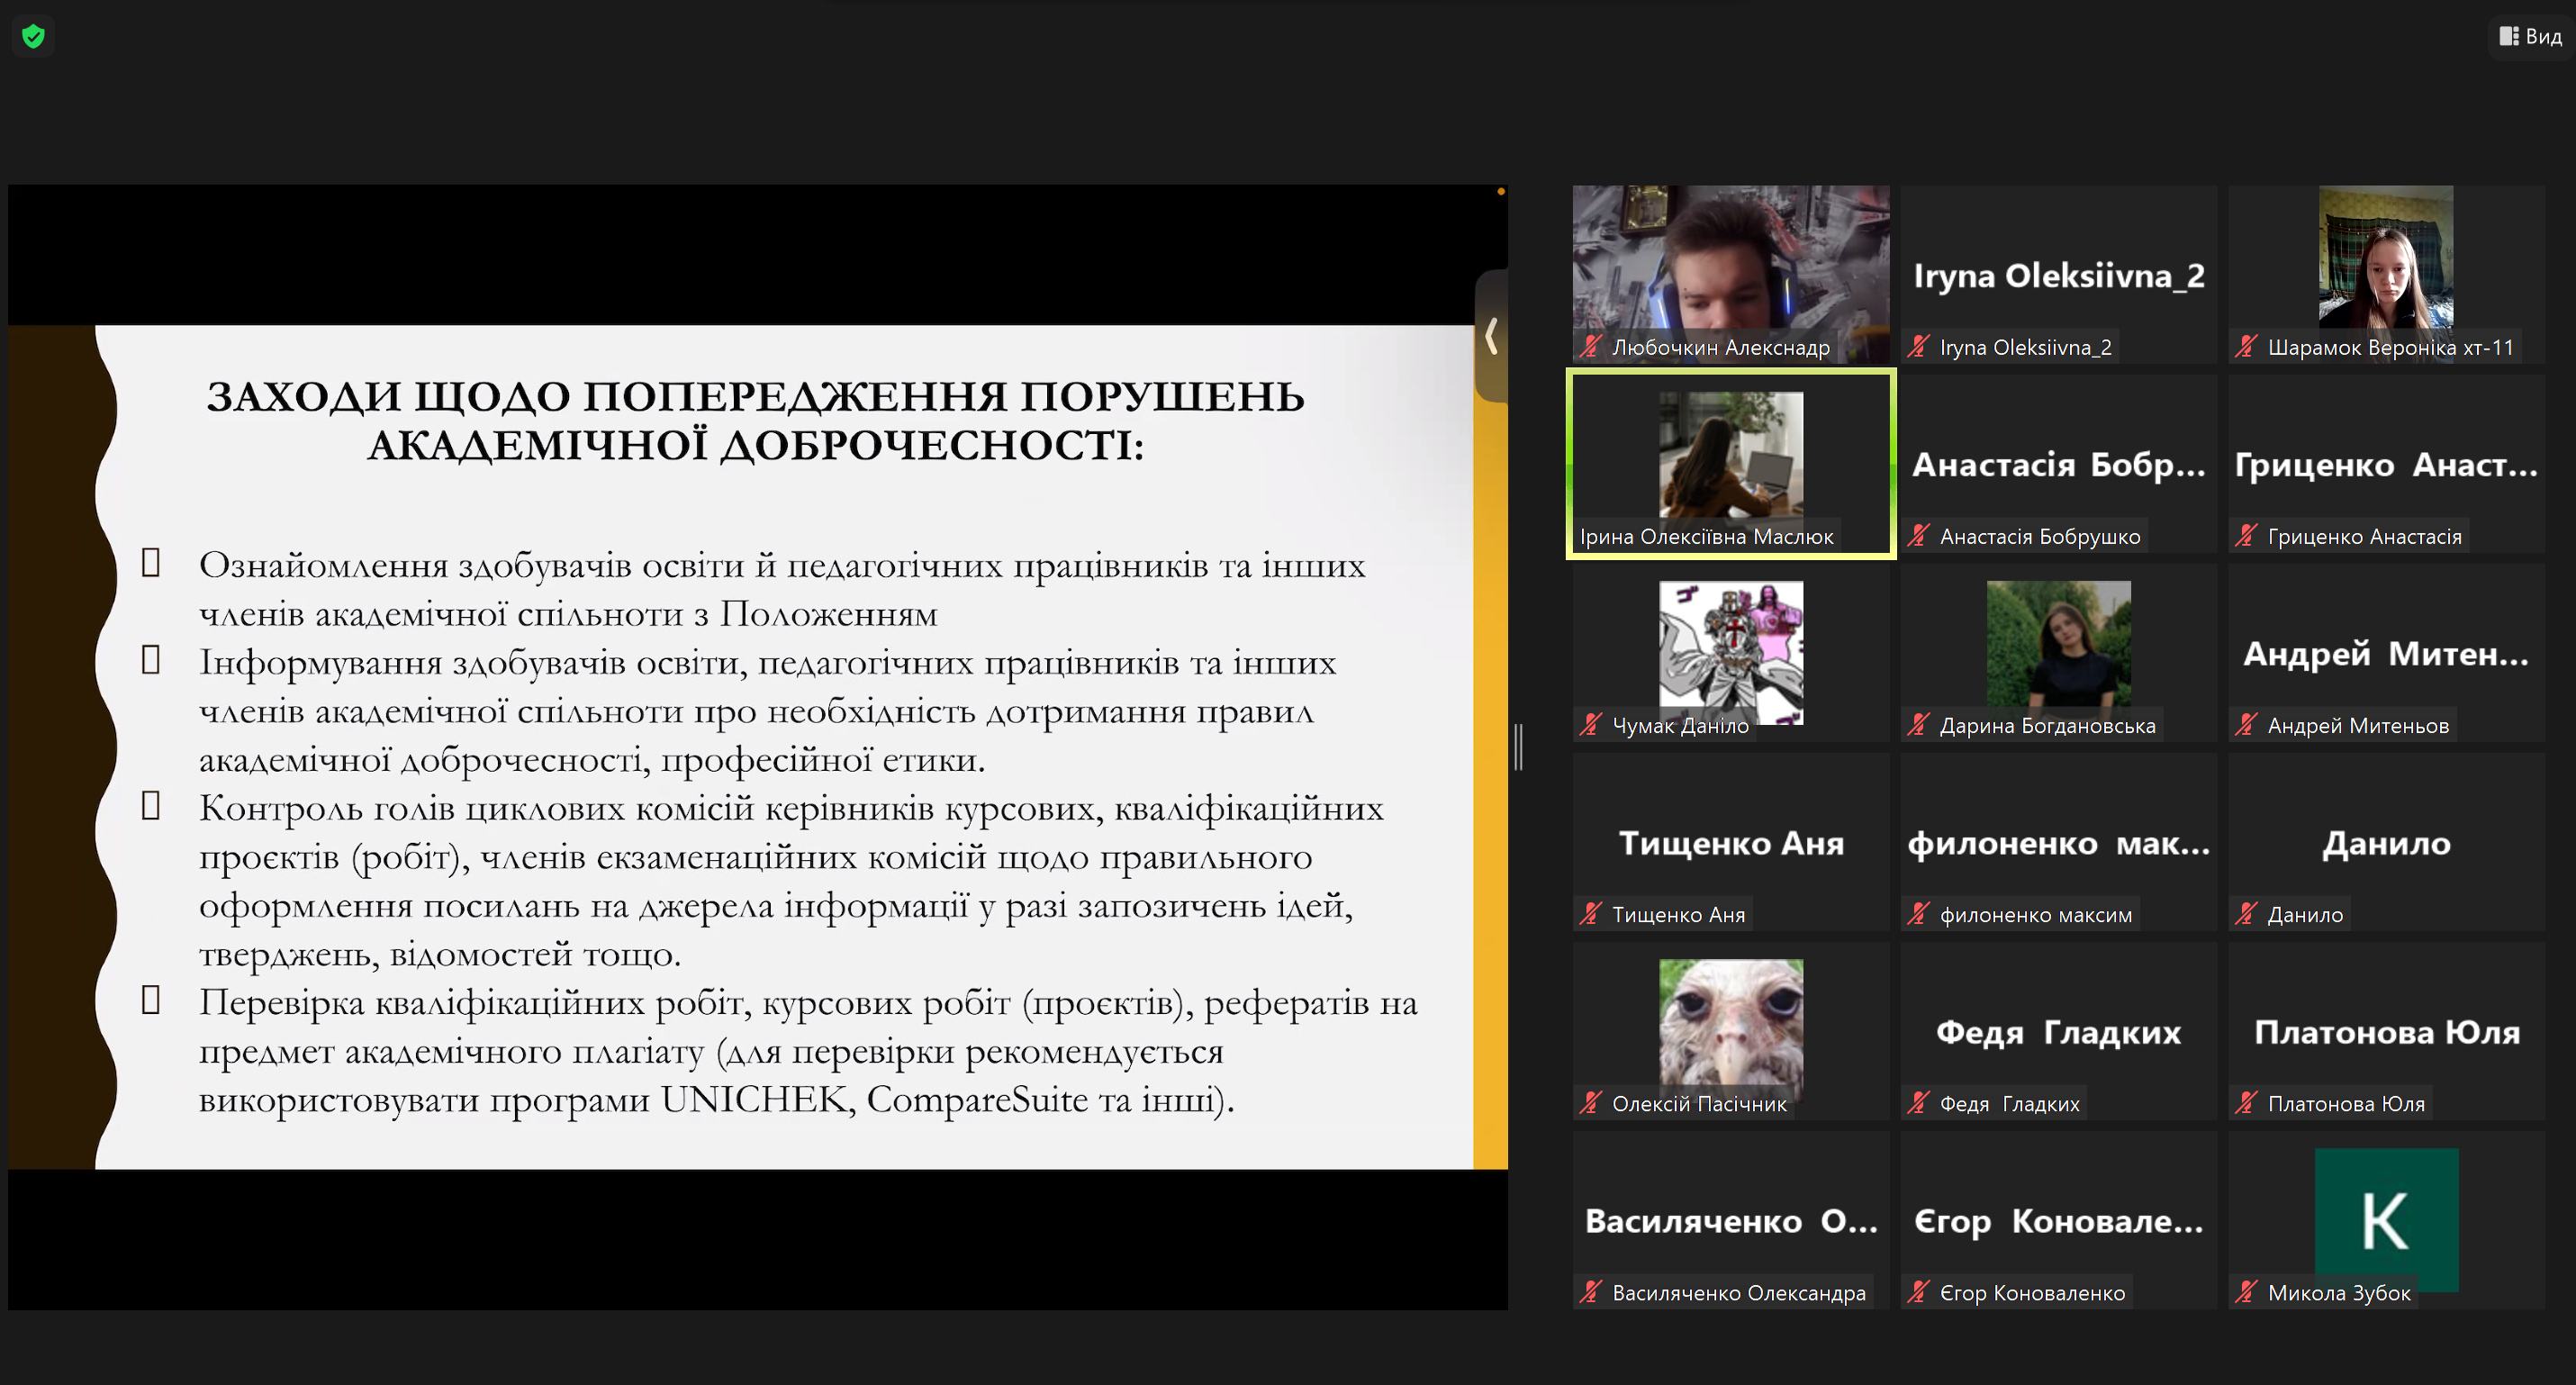The width and height of the screenshot is (2576, 1385).
Task: Click the name label Микола Зубок
Action: coord(2339,1292)
